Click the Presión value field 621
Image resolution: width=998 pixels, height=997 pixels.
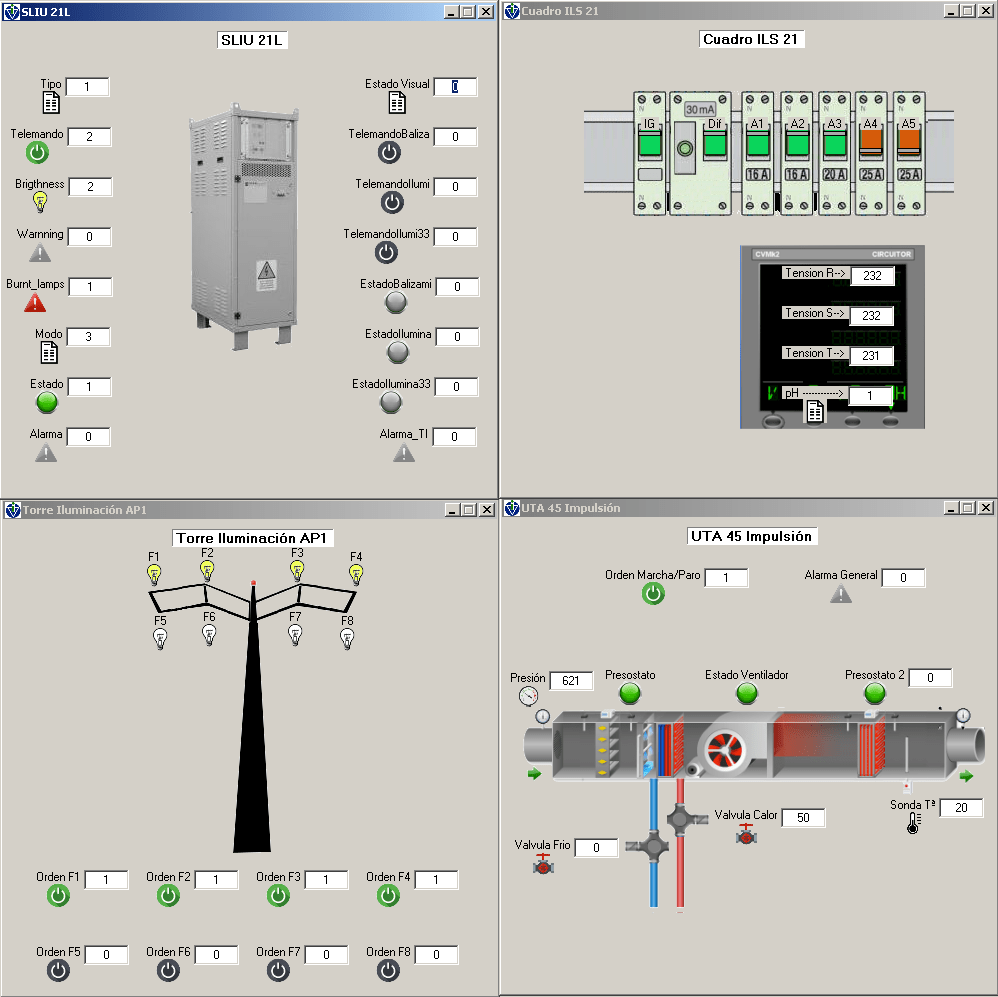pos(571,681)
